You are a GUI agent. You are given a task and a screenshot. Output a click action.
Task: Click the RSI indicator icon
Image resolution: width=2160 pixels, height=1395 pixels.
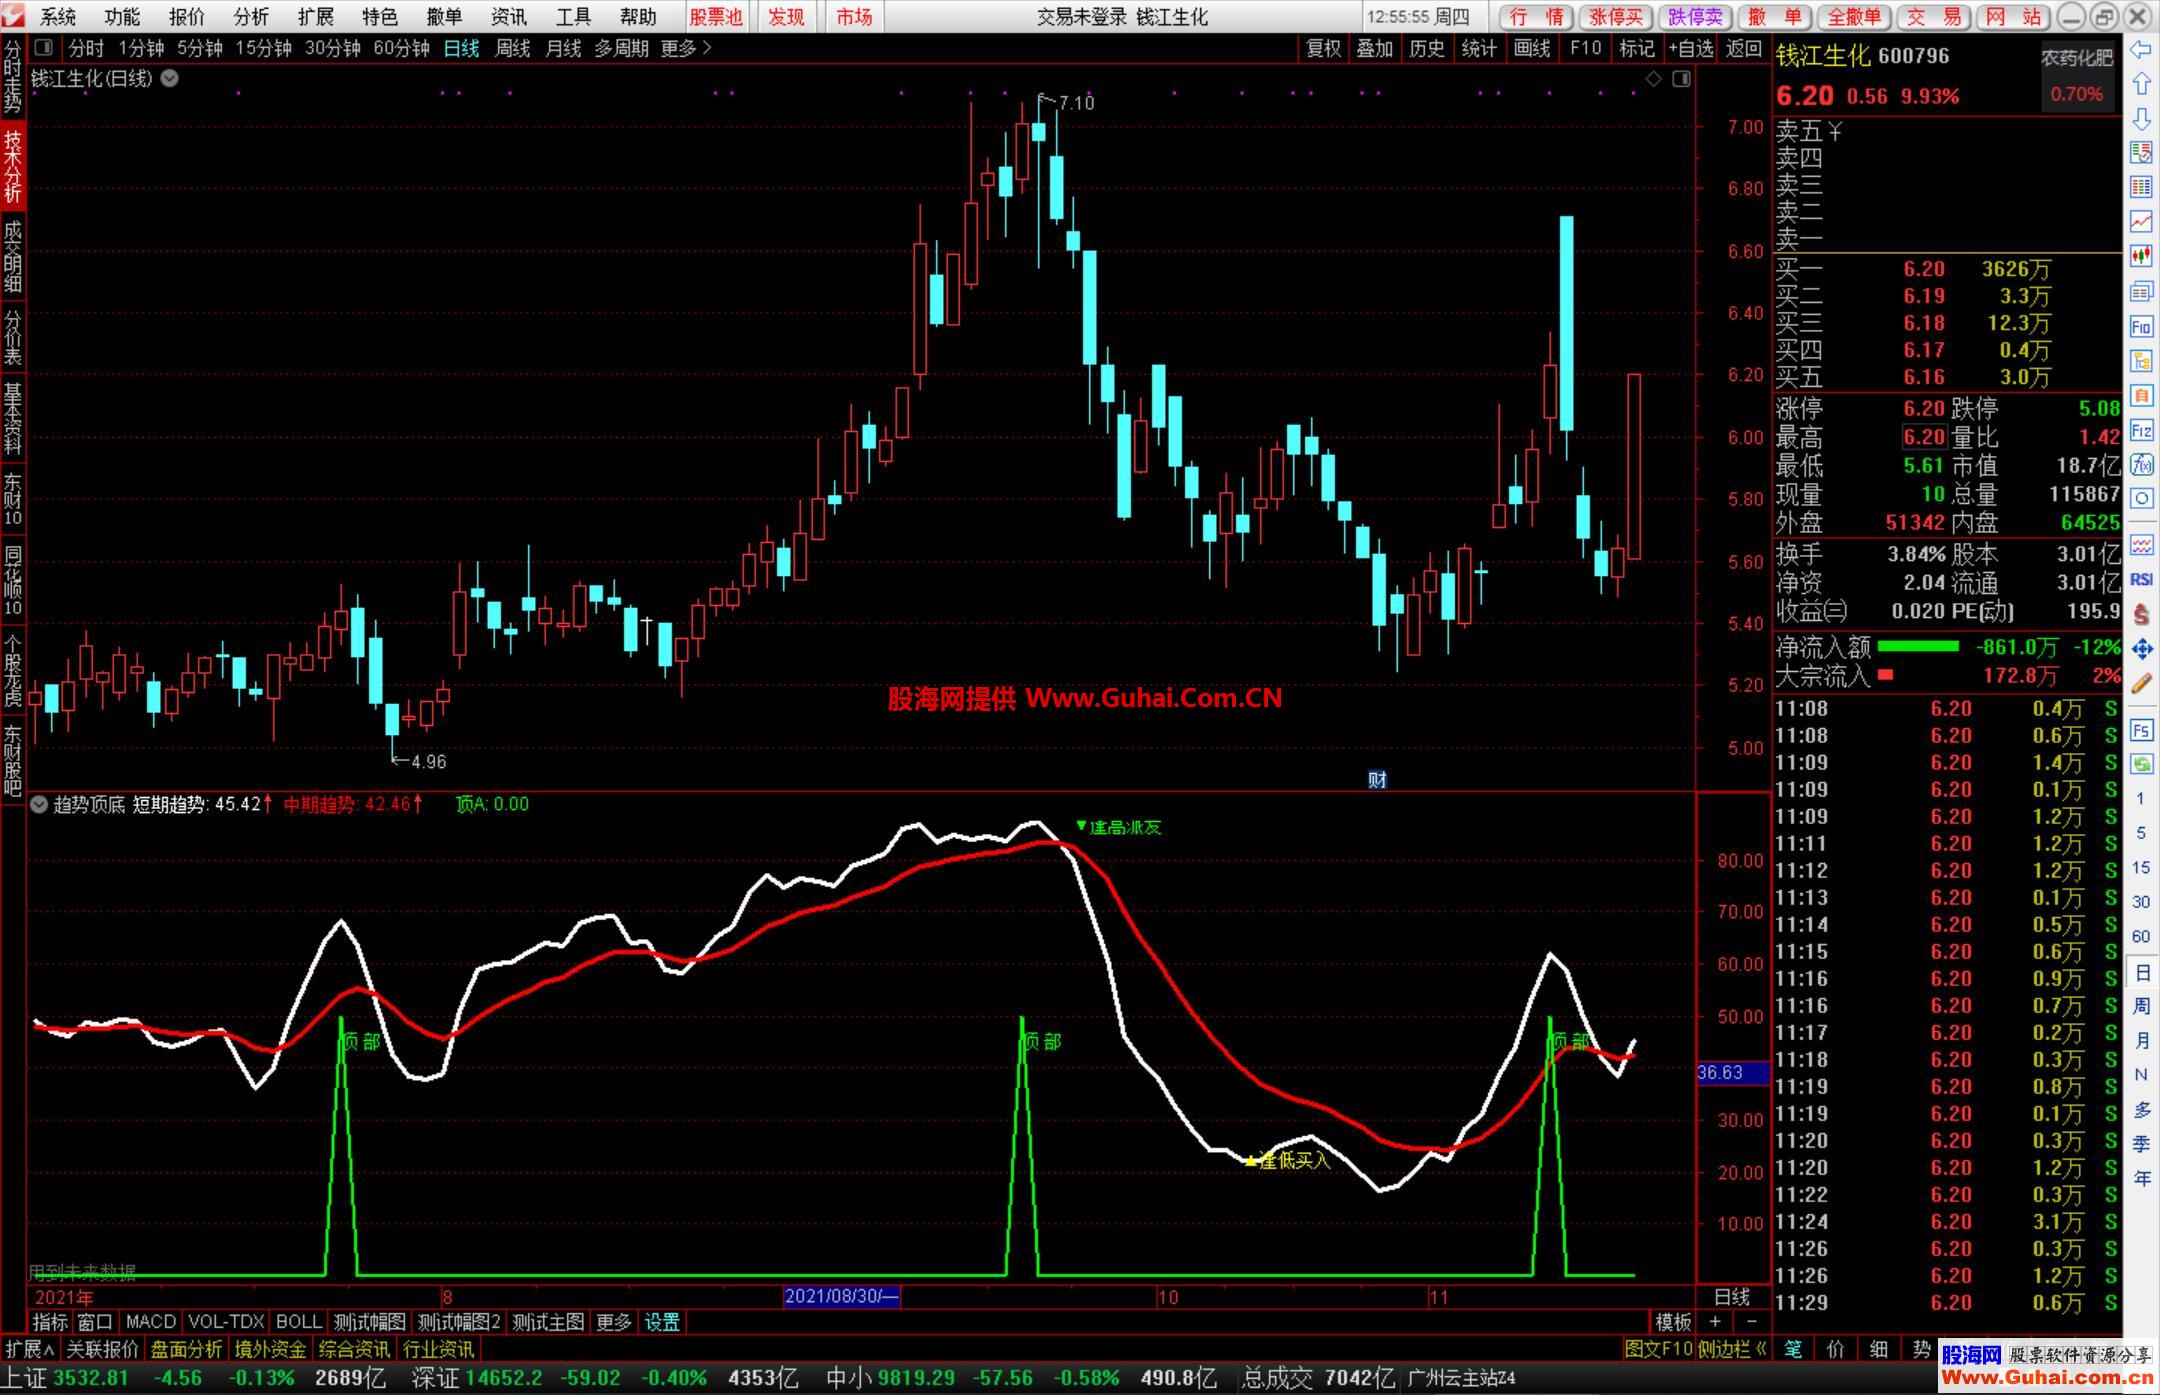pos(2141,580)
